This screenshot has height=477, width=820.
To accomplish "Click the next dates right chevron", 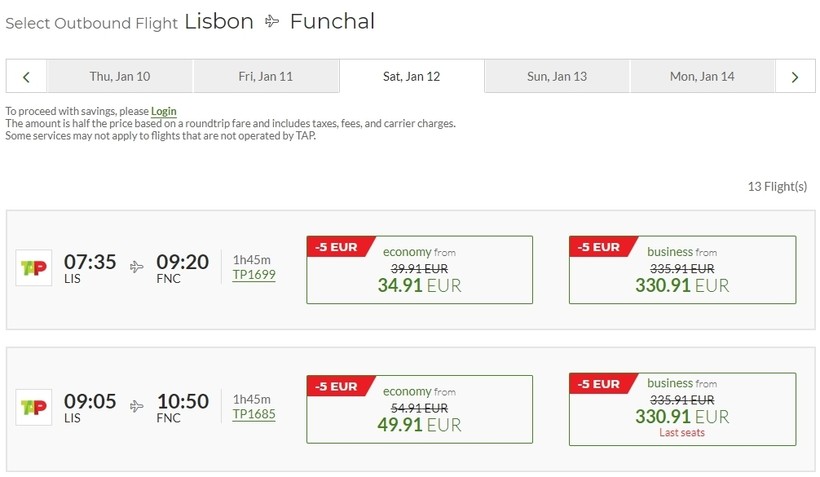I will tap(795, 77).
